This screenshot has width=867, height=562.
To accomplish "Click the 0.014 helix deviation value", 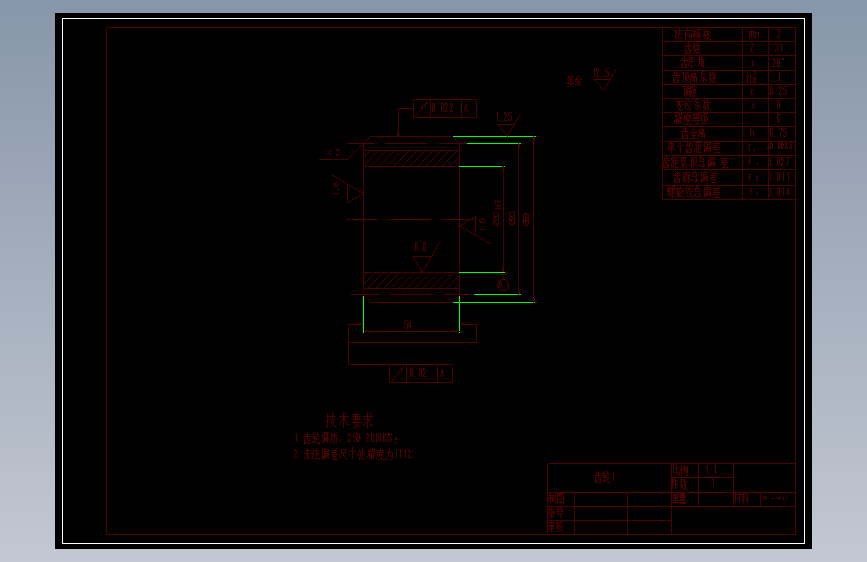I will (780, 191).
